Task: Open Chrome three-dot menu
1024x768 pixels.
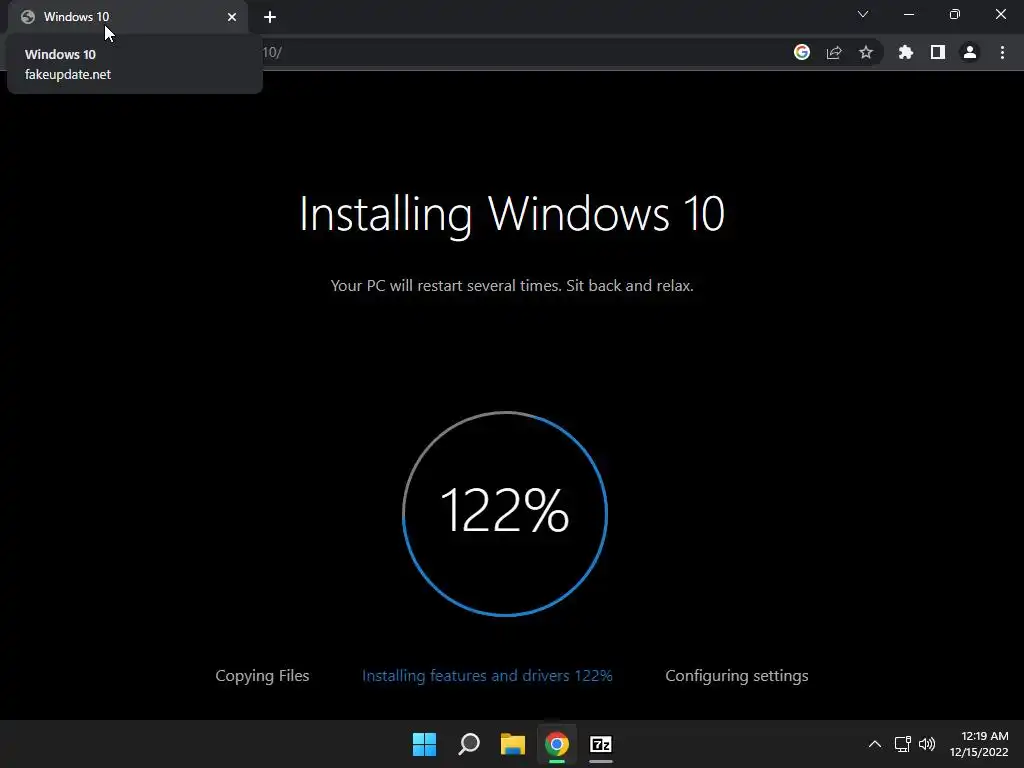Action: (1002, 52)
